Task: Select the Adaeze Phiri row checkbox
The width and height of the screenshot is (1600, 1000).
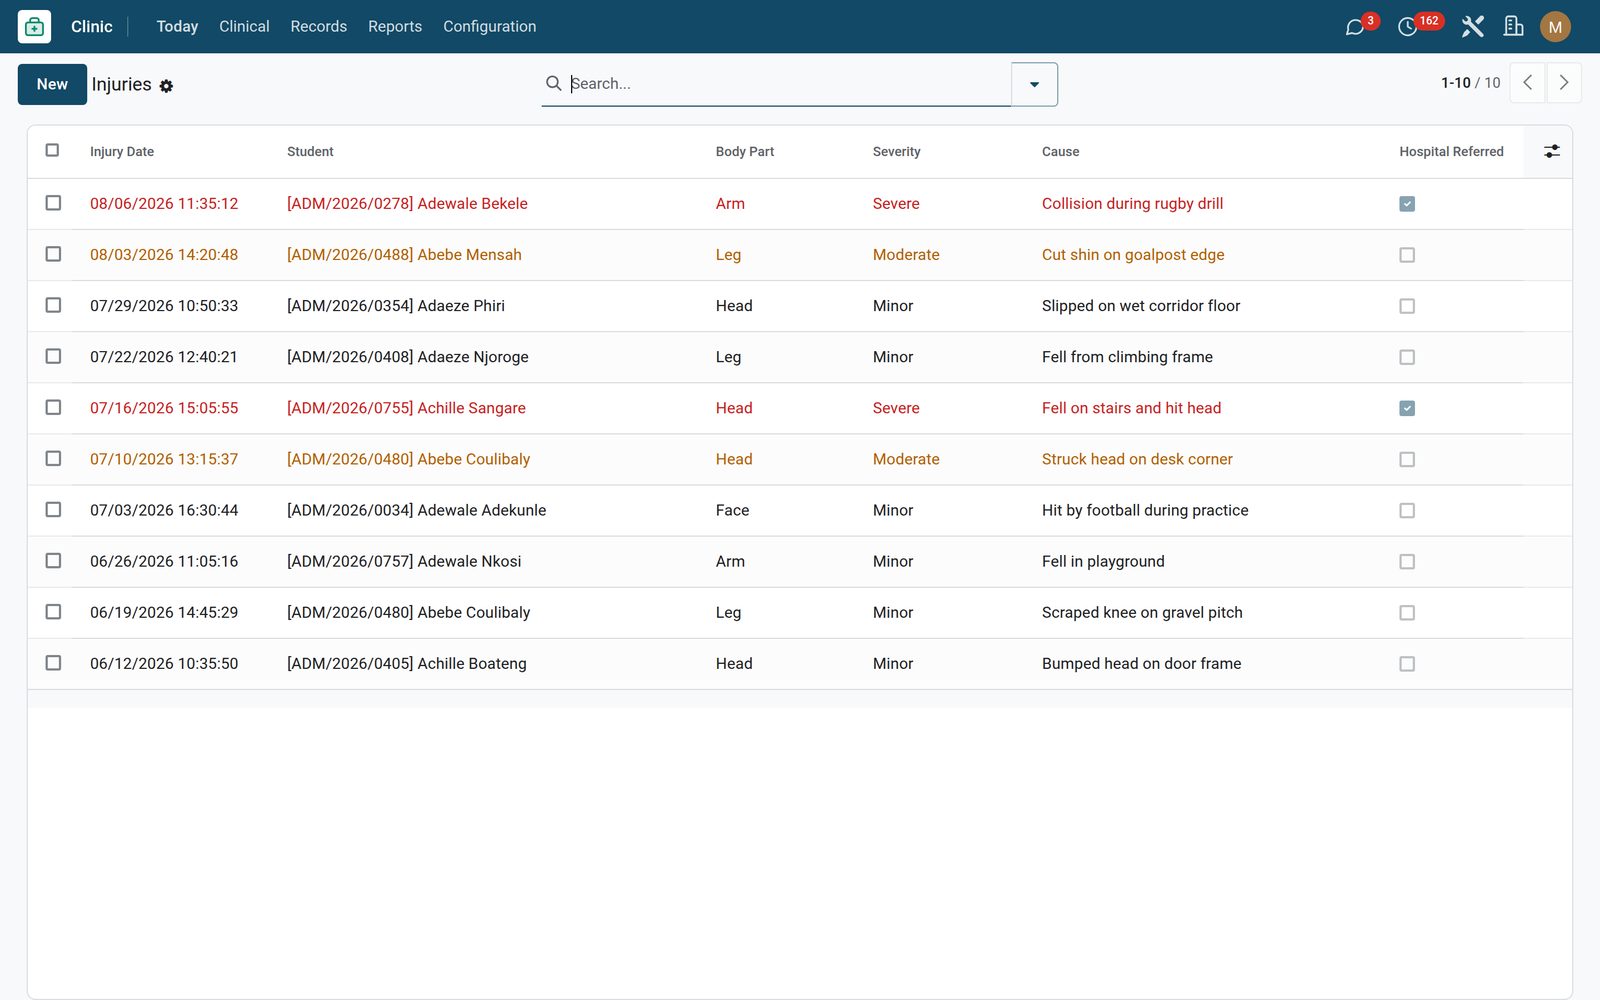Action: (x=53, y=305)
